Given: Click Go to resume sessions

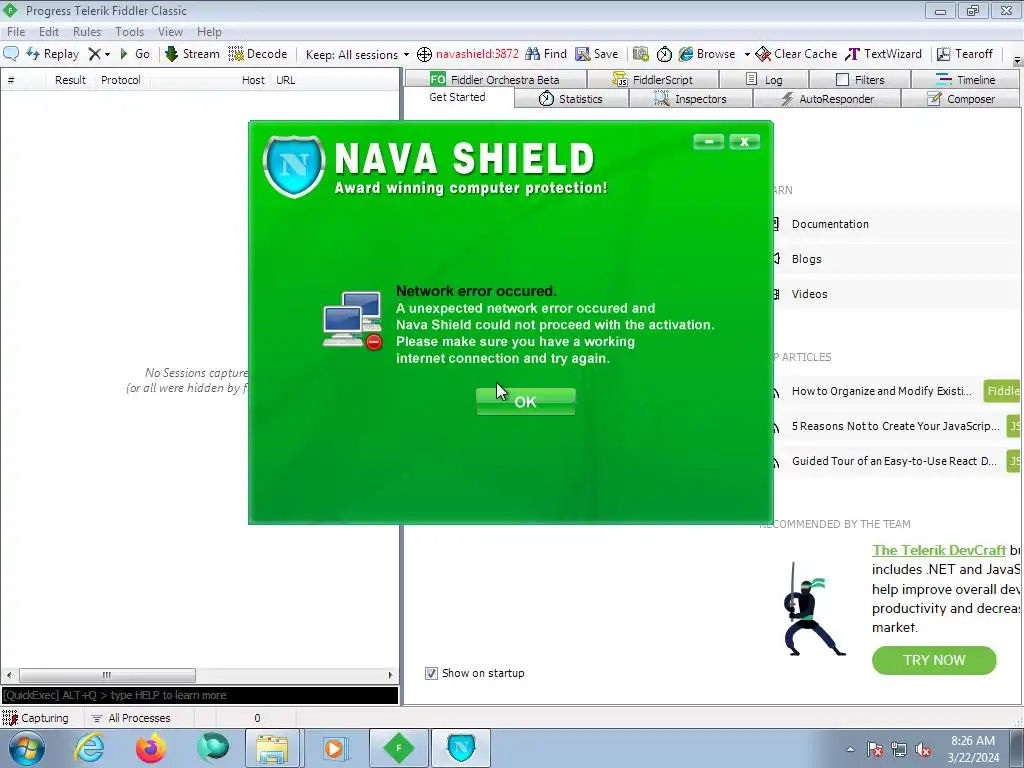Looking at the screenshot, I should [x=135, y=54].
